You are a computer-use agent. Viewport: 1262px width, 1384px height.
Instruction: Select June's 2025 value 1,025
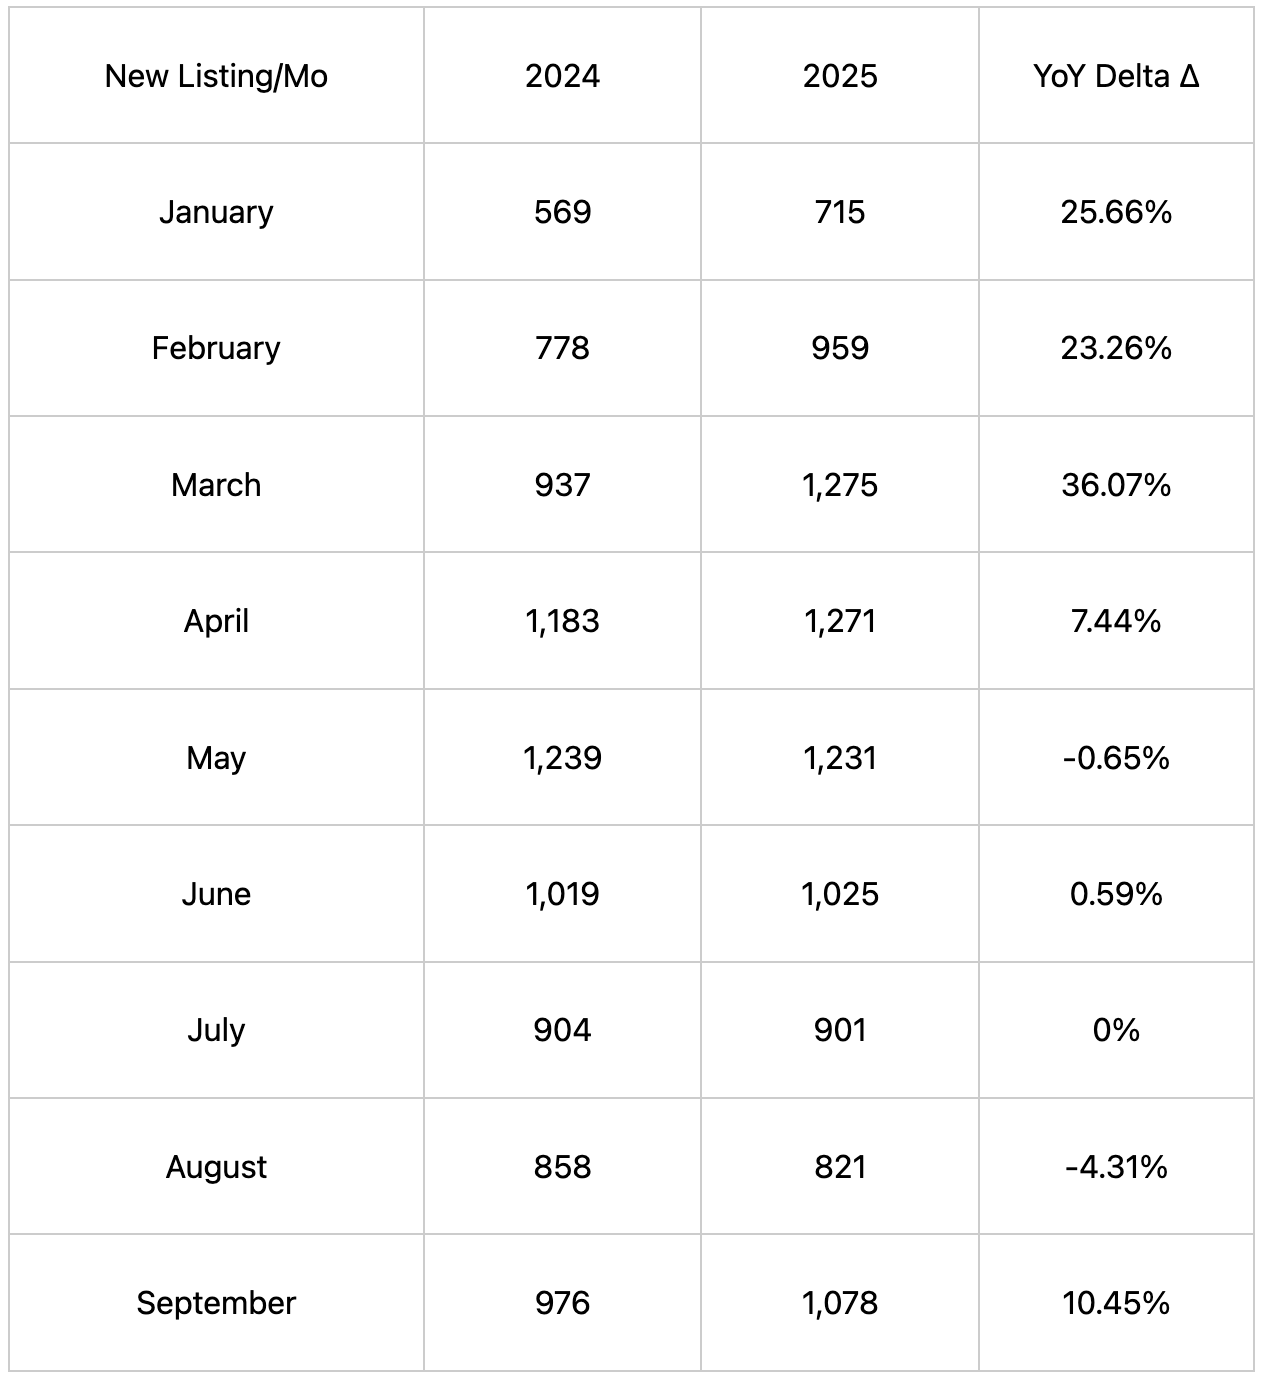click(x=840, y=894)
